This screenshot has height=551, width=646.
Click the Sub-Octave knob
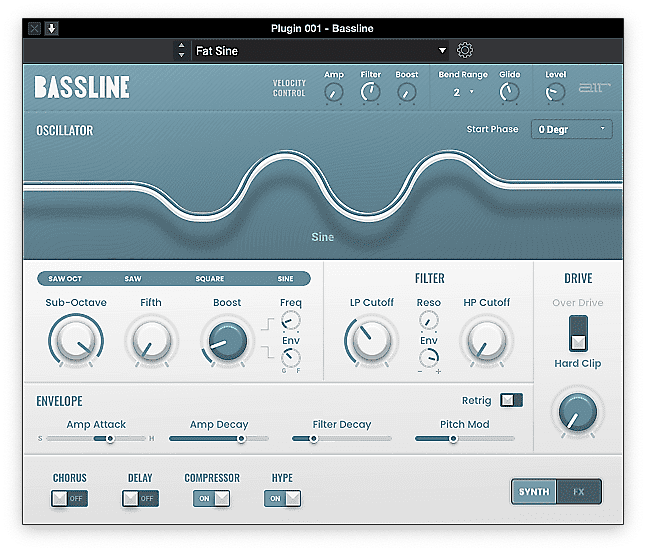(x=76, y=341)
